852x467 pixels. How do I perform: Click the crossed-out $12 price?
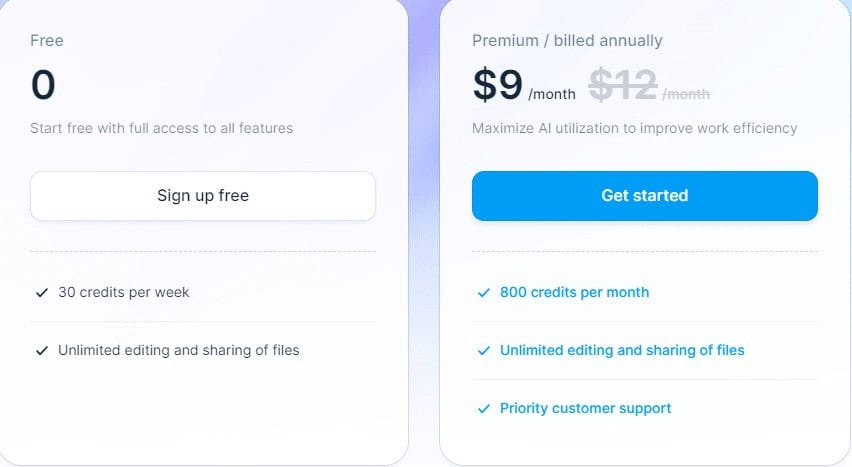(623, 85)
